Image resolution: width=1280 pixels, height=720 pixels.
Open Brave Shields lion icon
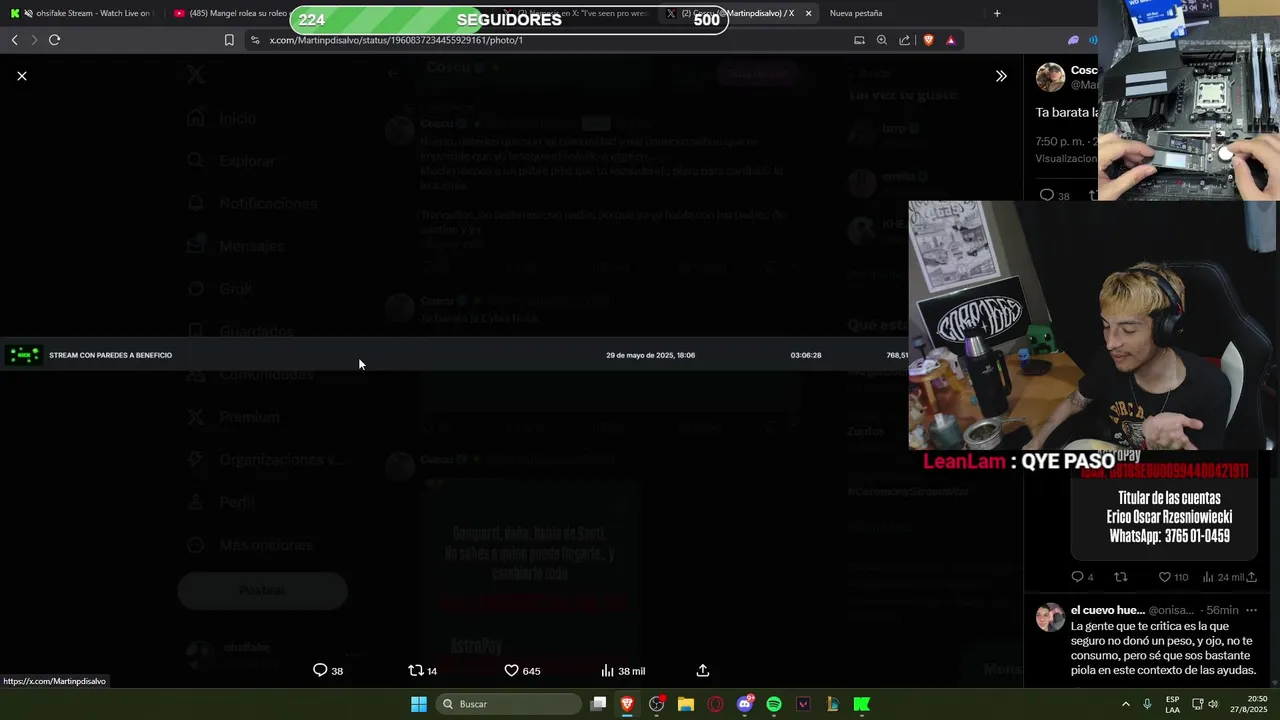pos(928,40)
